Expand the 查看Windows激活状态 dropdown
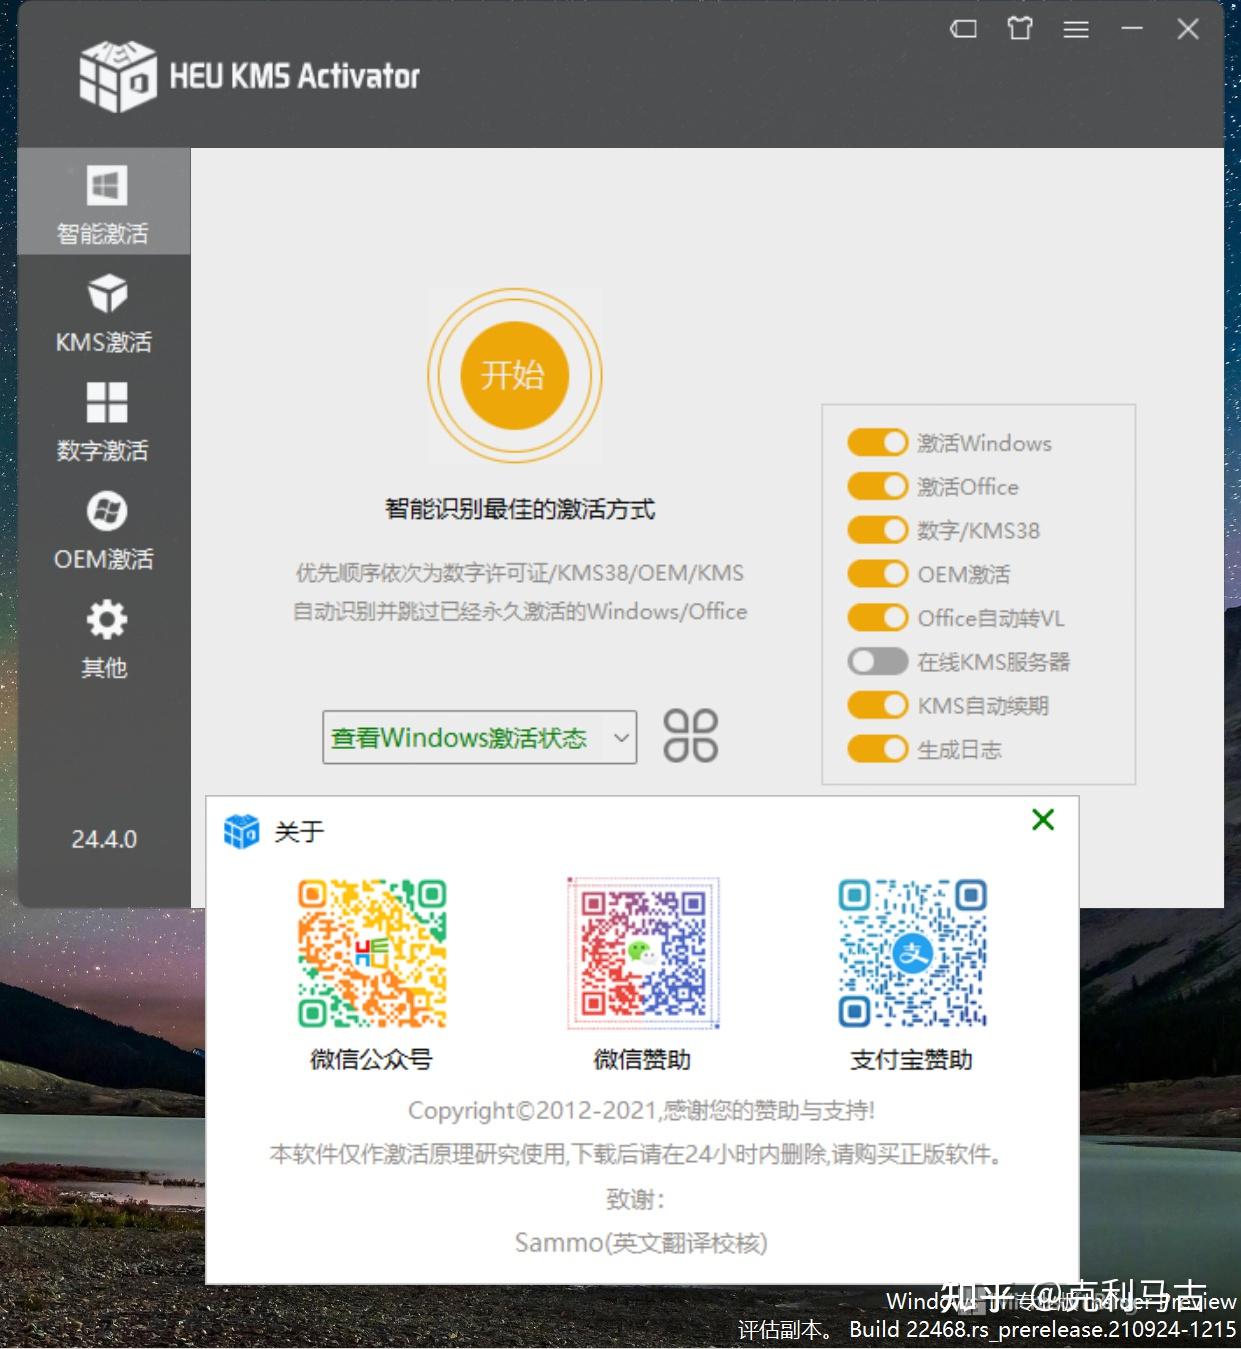This screenshot has height=1349, width=1241. point(479,738)
